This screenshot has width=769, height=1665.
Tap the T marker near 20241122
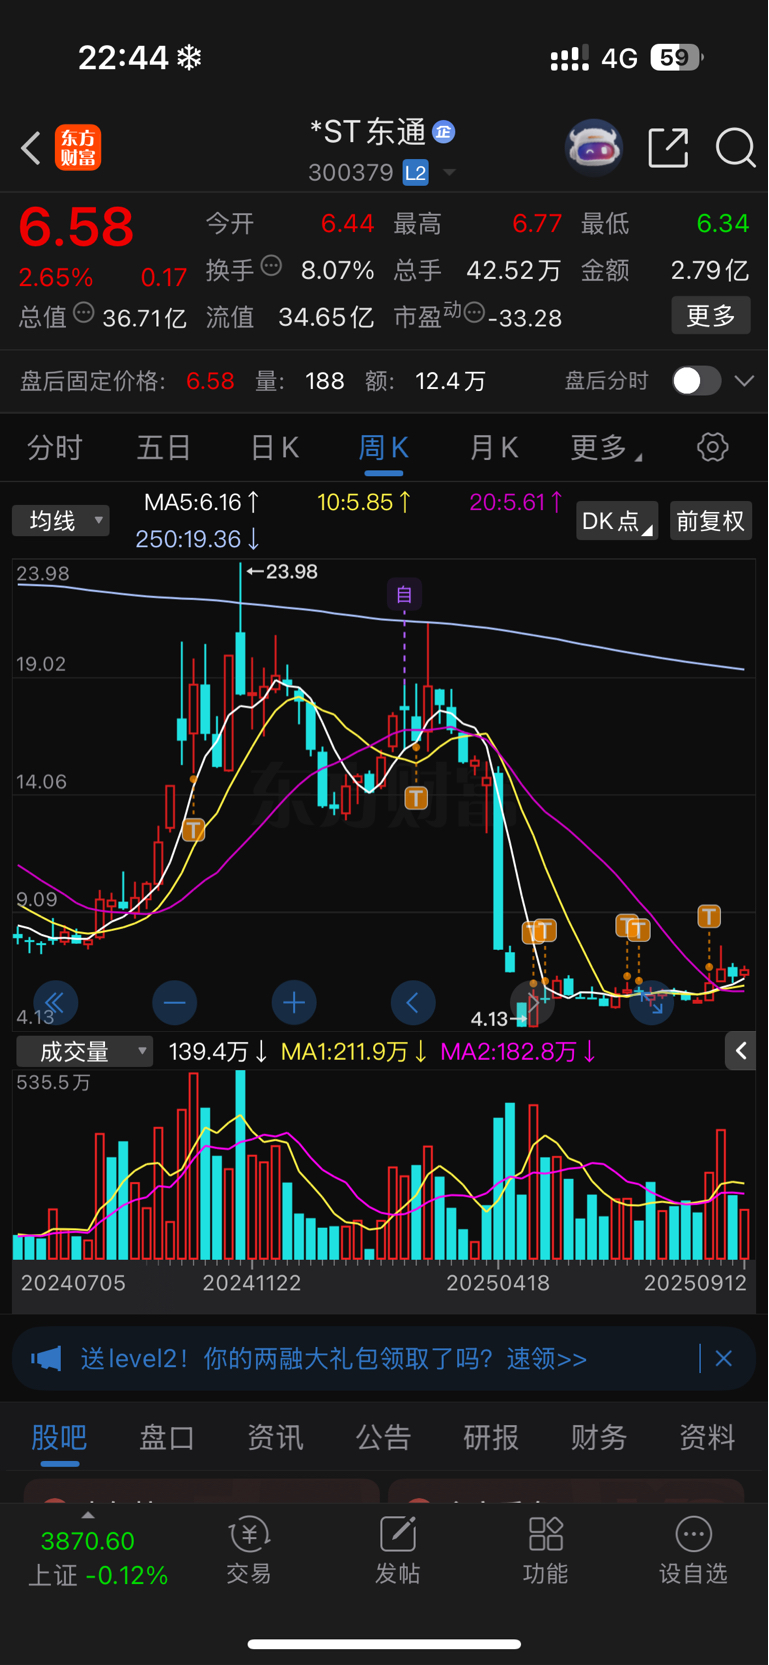194,829
